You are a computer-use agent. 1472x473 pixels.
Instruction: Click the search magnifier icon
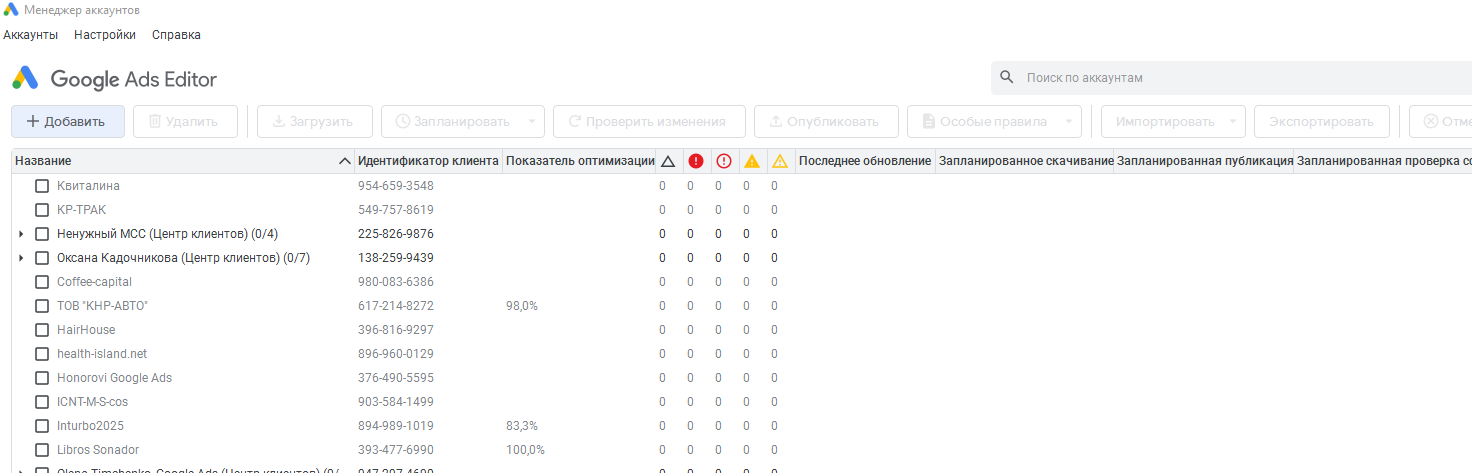coord(1007,78)
